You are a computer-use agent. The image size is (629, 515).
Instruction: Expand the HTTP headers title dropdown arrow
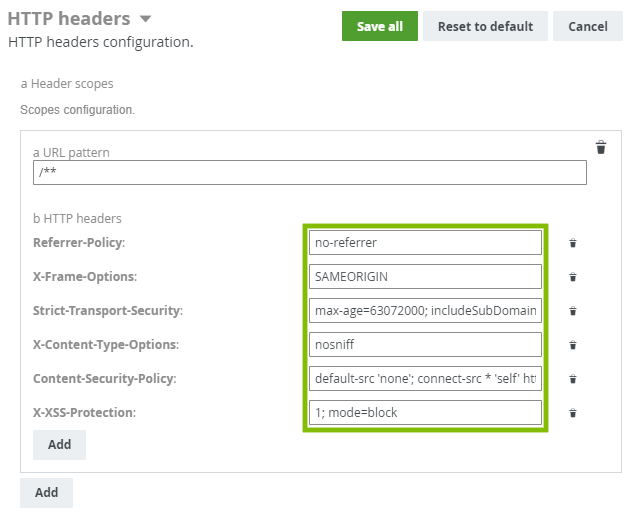tap(146, 19)
